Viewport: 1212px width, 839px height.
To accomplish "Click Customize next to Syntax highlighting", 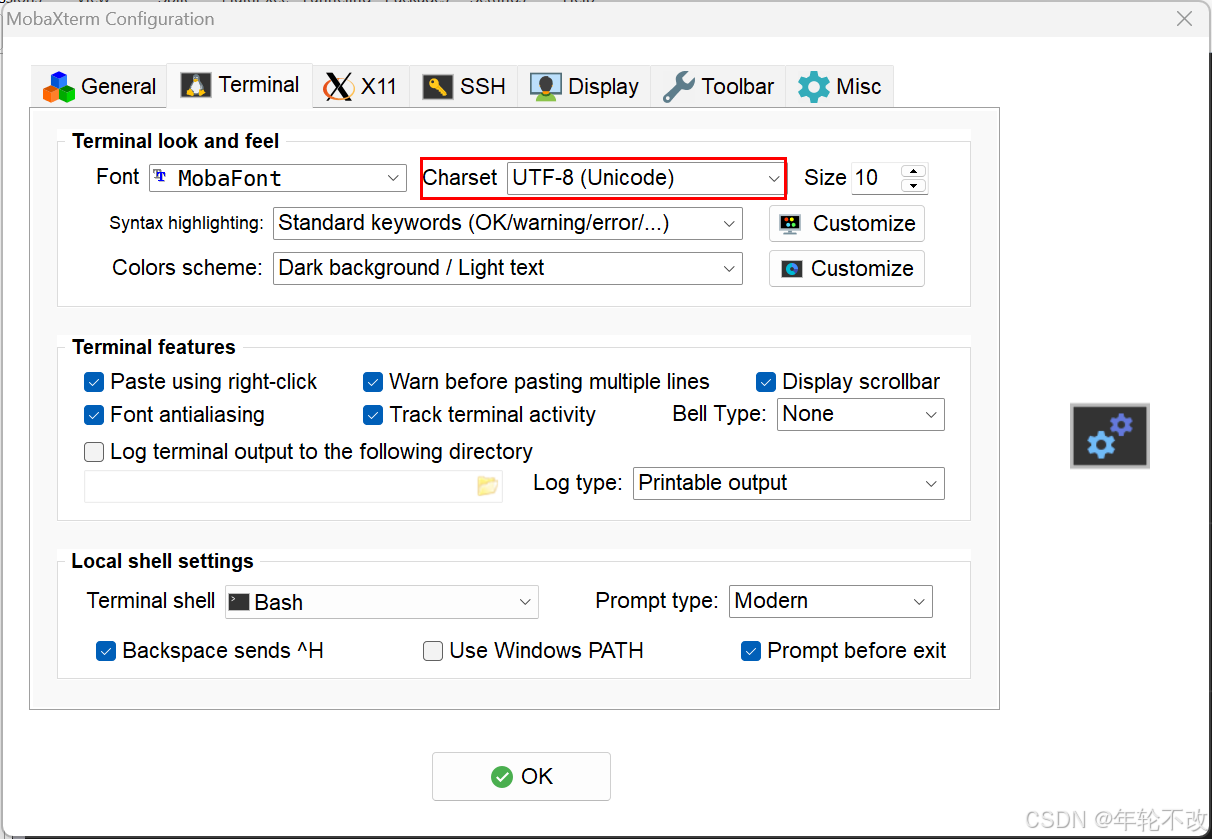I will tap(847, 223).
